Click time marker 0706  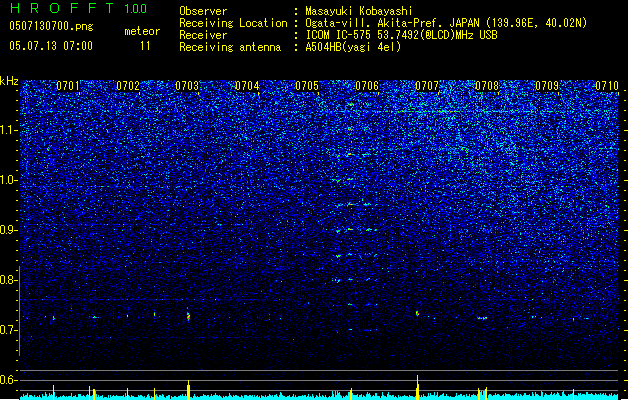point(367,86)
